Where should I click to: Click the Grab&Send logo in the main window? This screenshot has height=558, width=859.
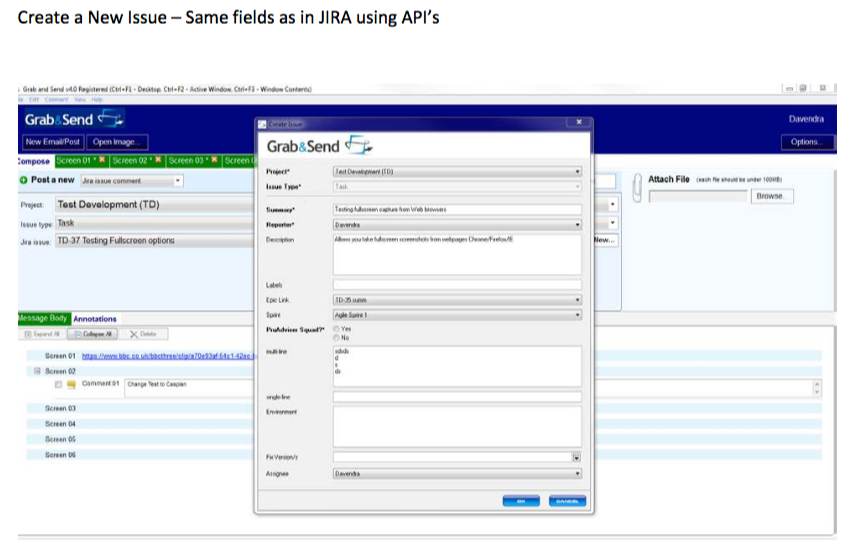point(75,119)
